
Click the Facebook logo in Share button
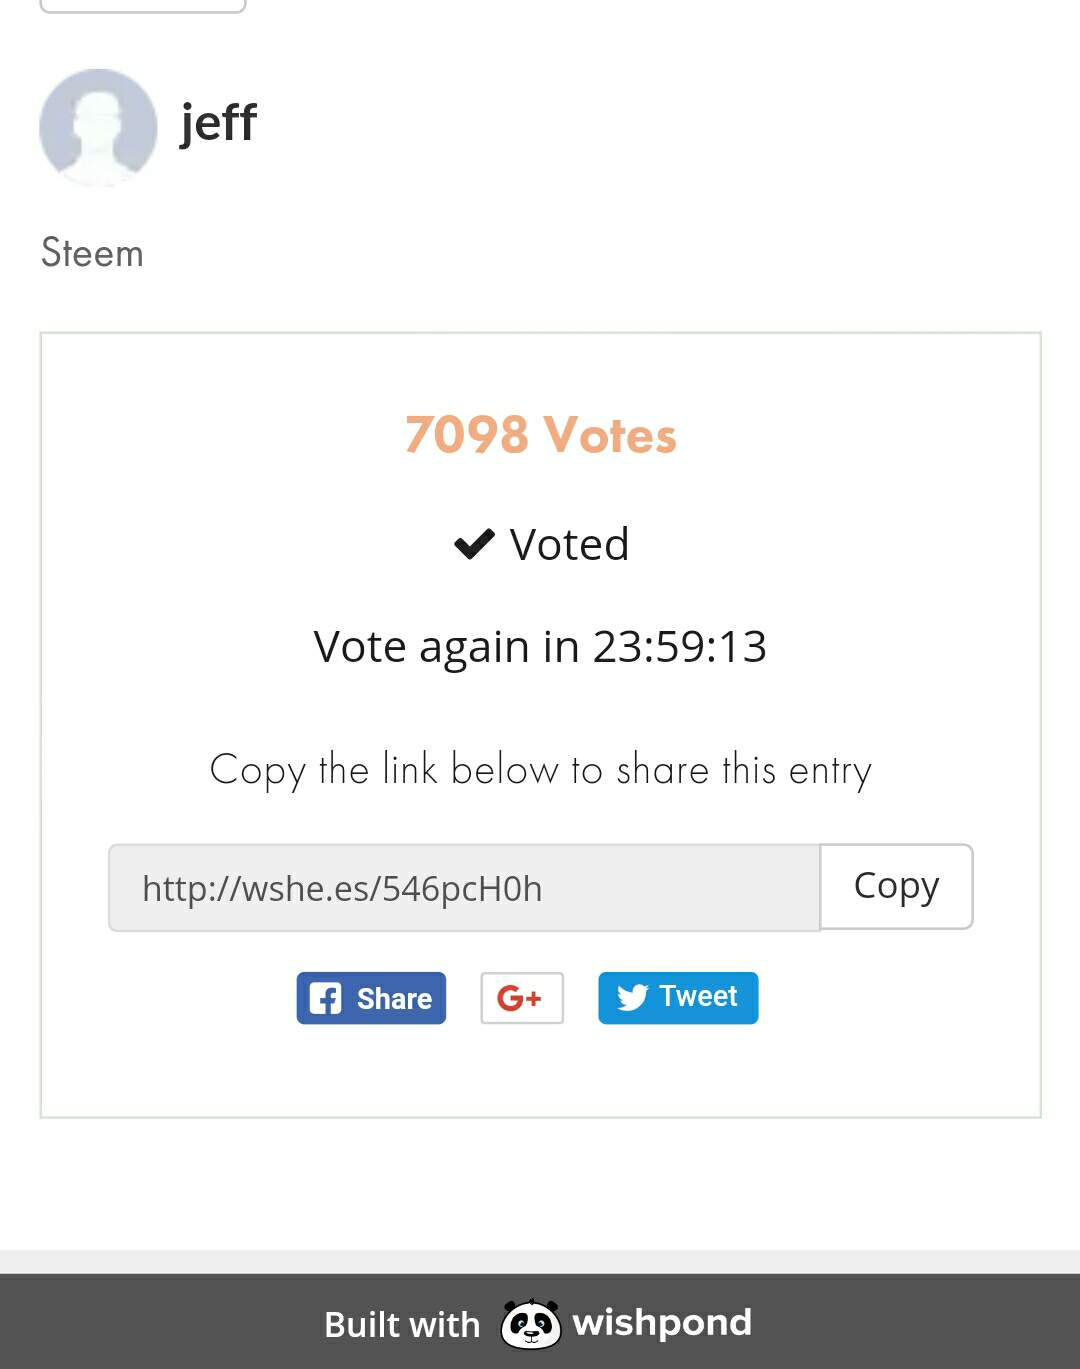point(325,998)
